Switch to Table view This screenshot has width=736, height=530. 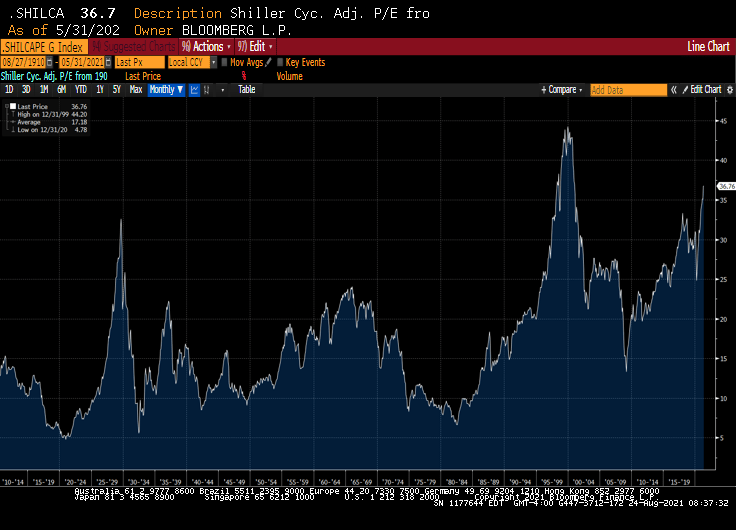coord(246,90)
